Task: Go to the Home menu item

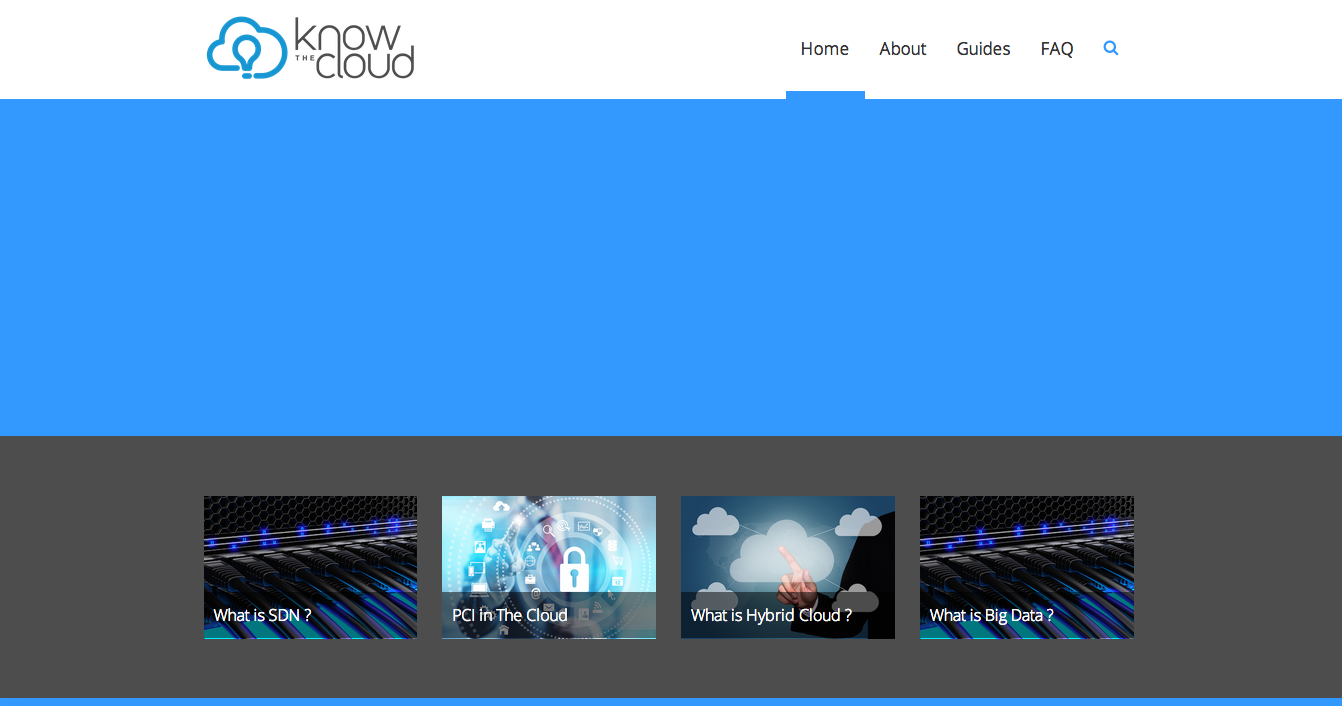Action: coord(824,49)
